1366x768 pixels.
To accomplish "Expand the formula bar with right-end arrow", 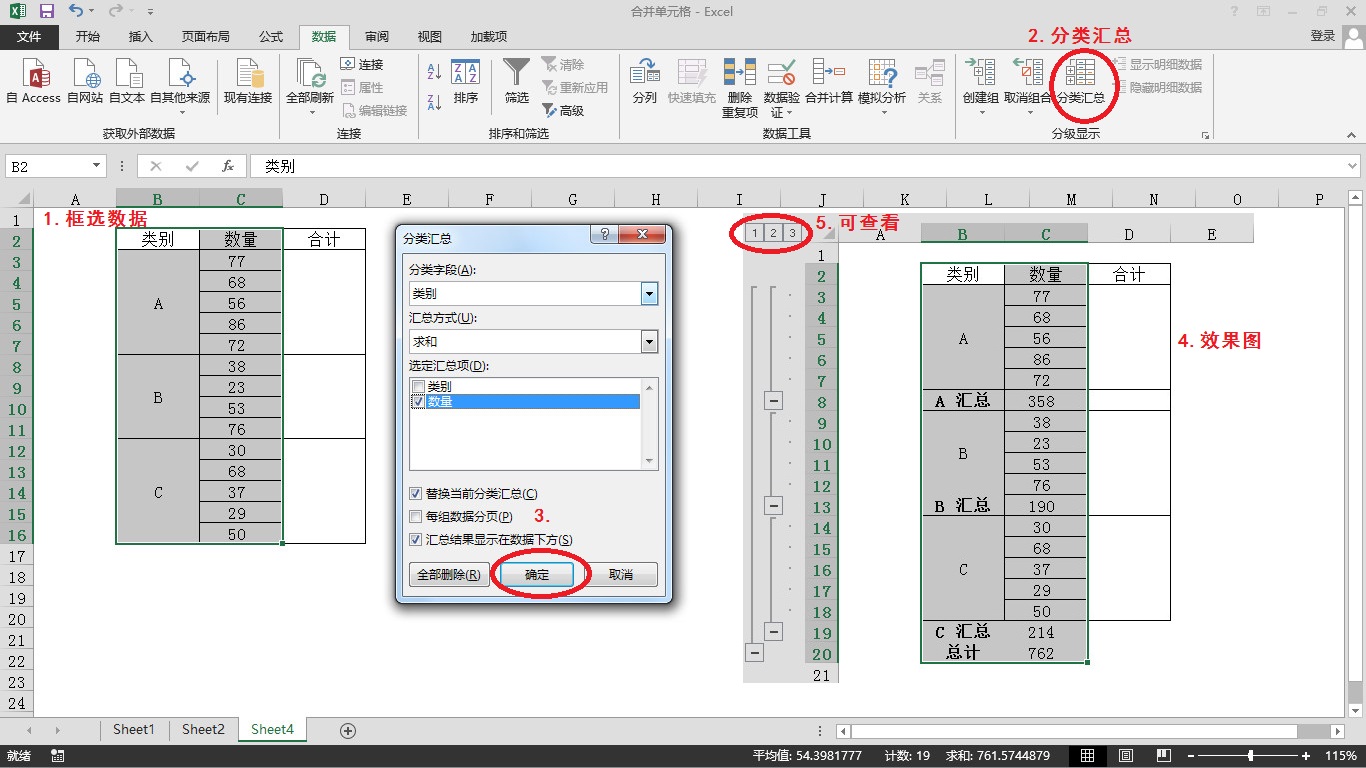I will (1353, 166).
